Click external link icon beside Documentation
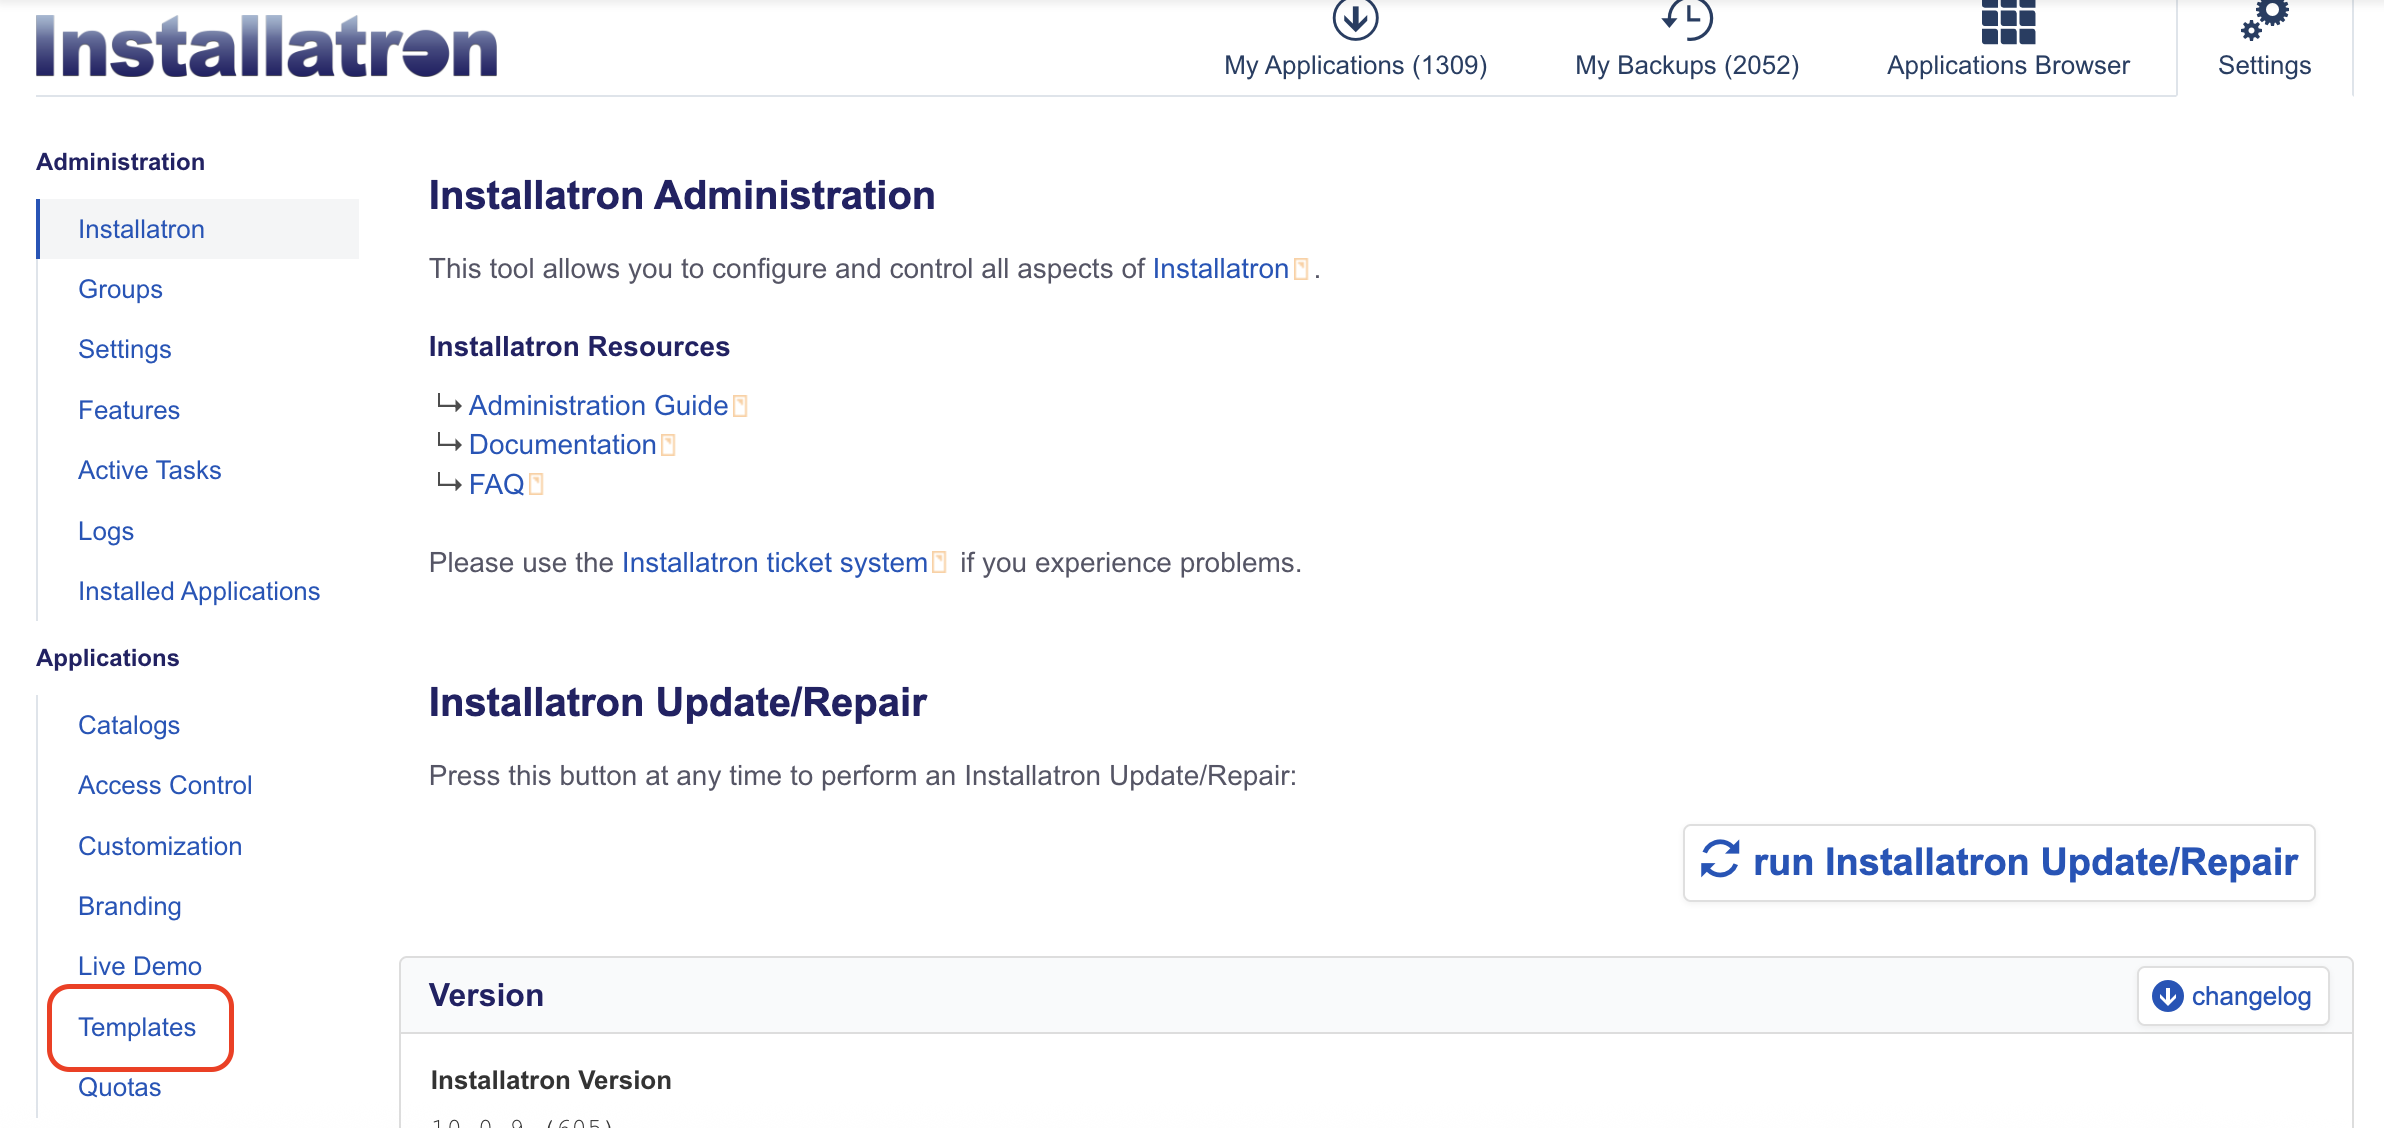This screenshot has height=1128, width=2384. tap(668, 445)
